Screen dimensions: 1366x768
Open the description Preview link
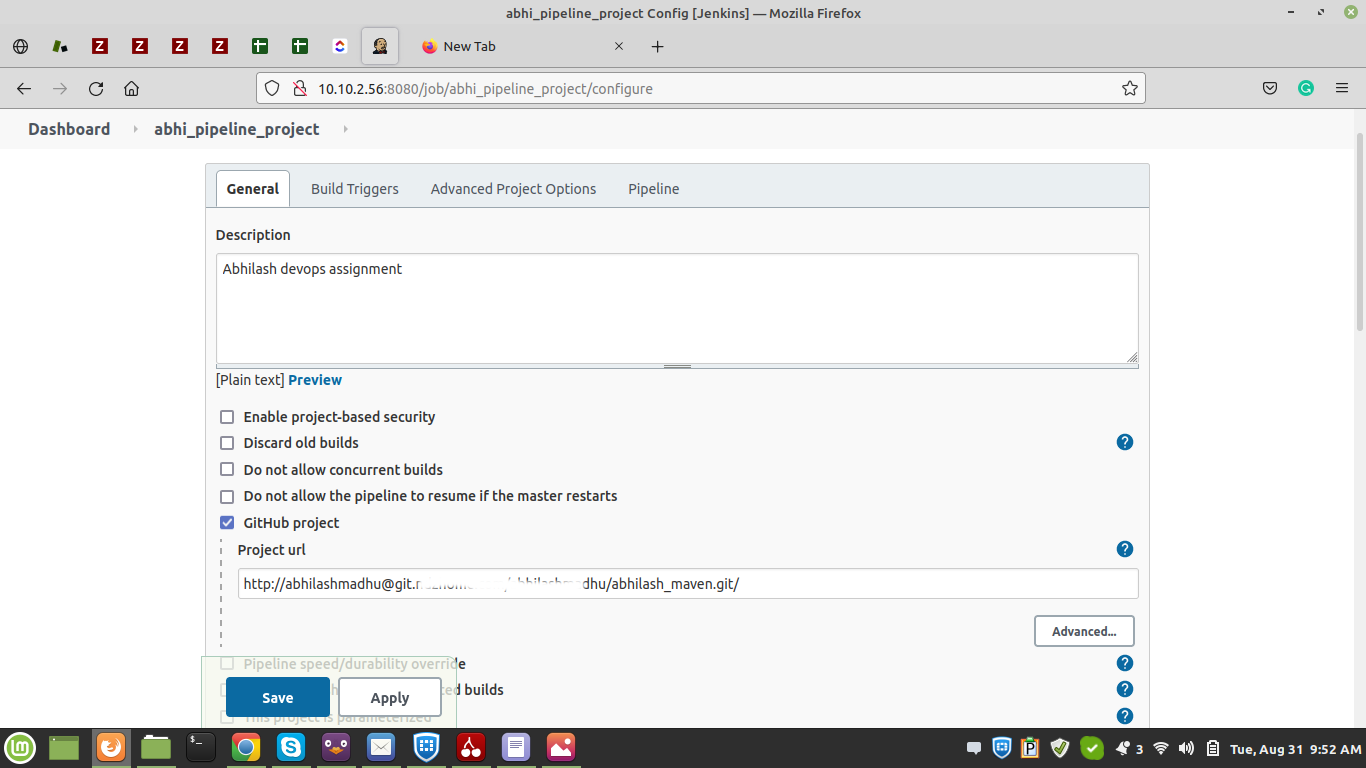pyautogui.click(x=315, y=380)
